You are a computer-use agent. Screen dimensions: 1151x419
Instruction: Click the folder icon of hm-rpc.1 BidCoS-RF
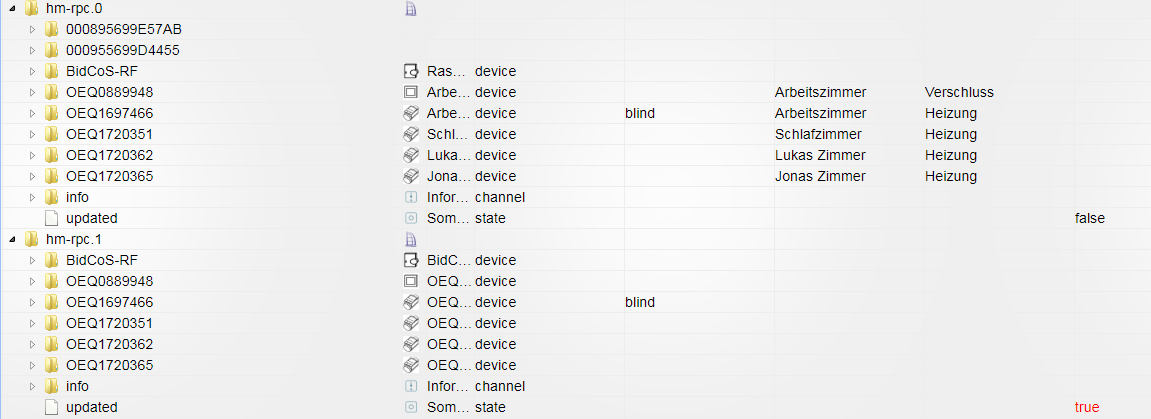coord(52,261)
